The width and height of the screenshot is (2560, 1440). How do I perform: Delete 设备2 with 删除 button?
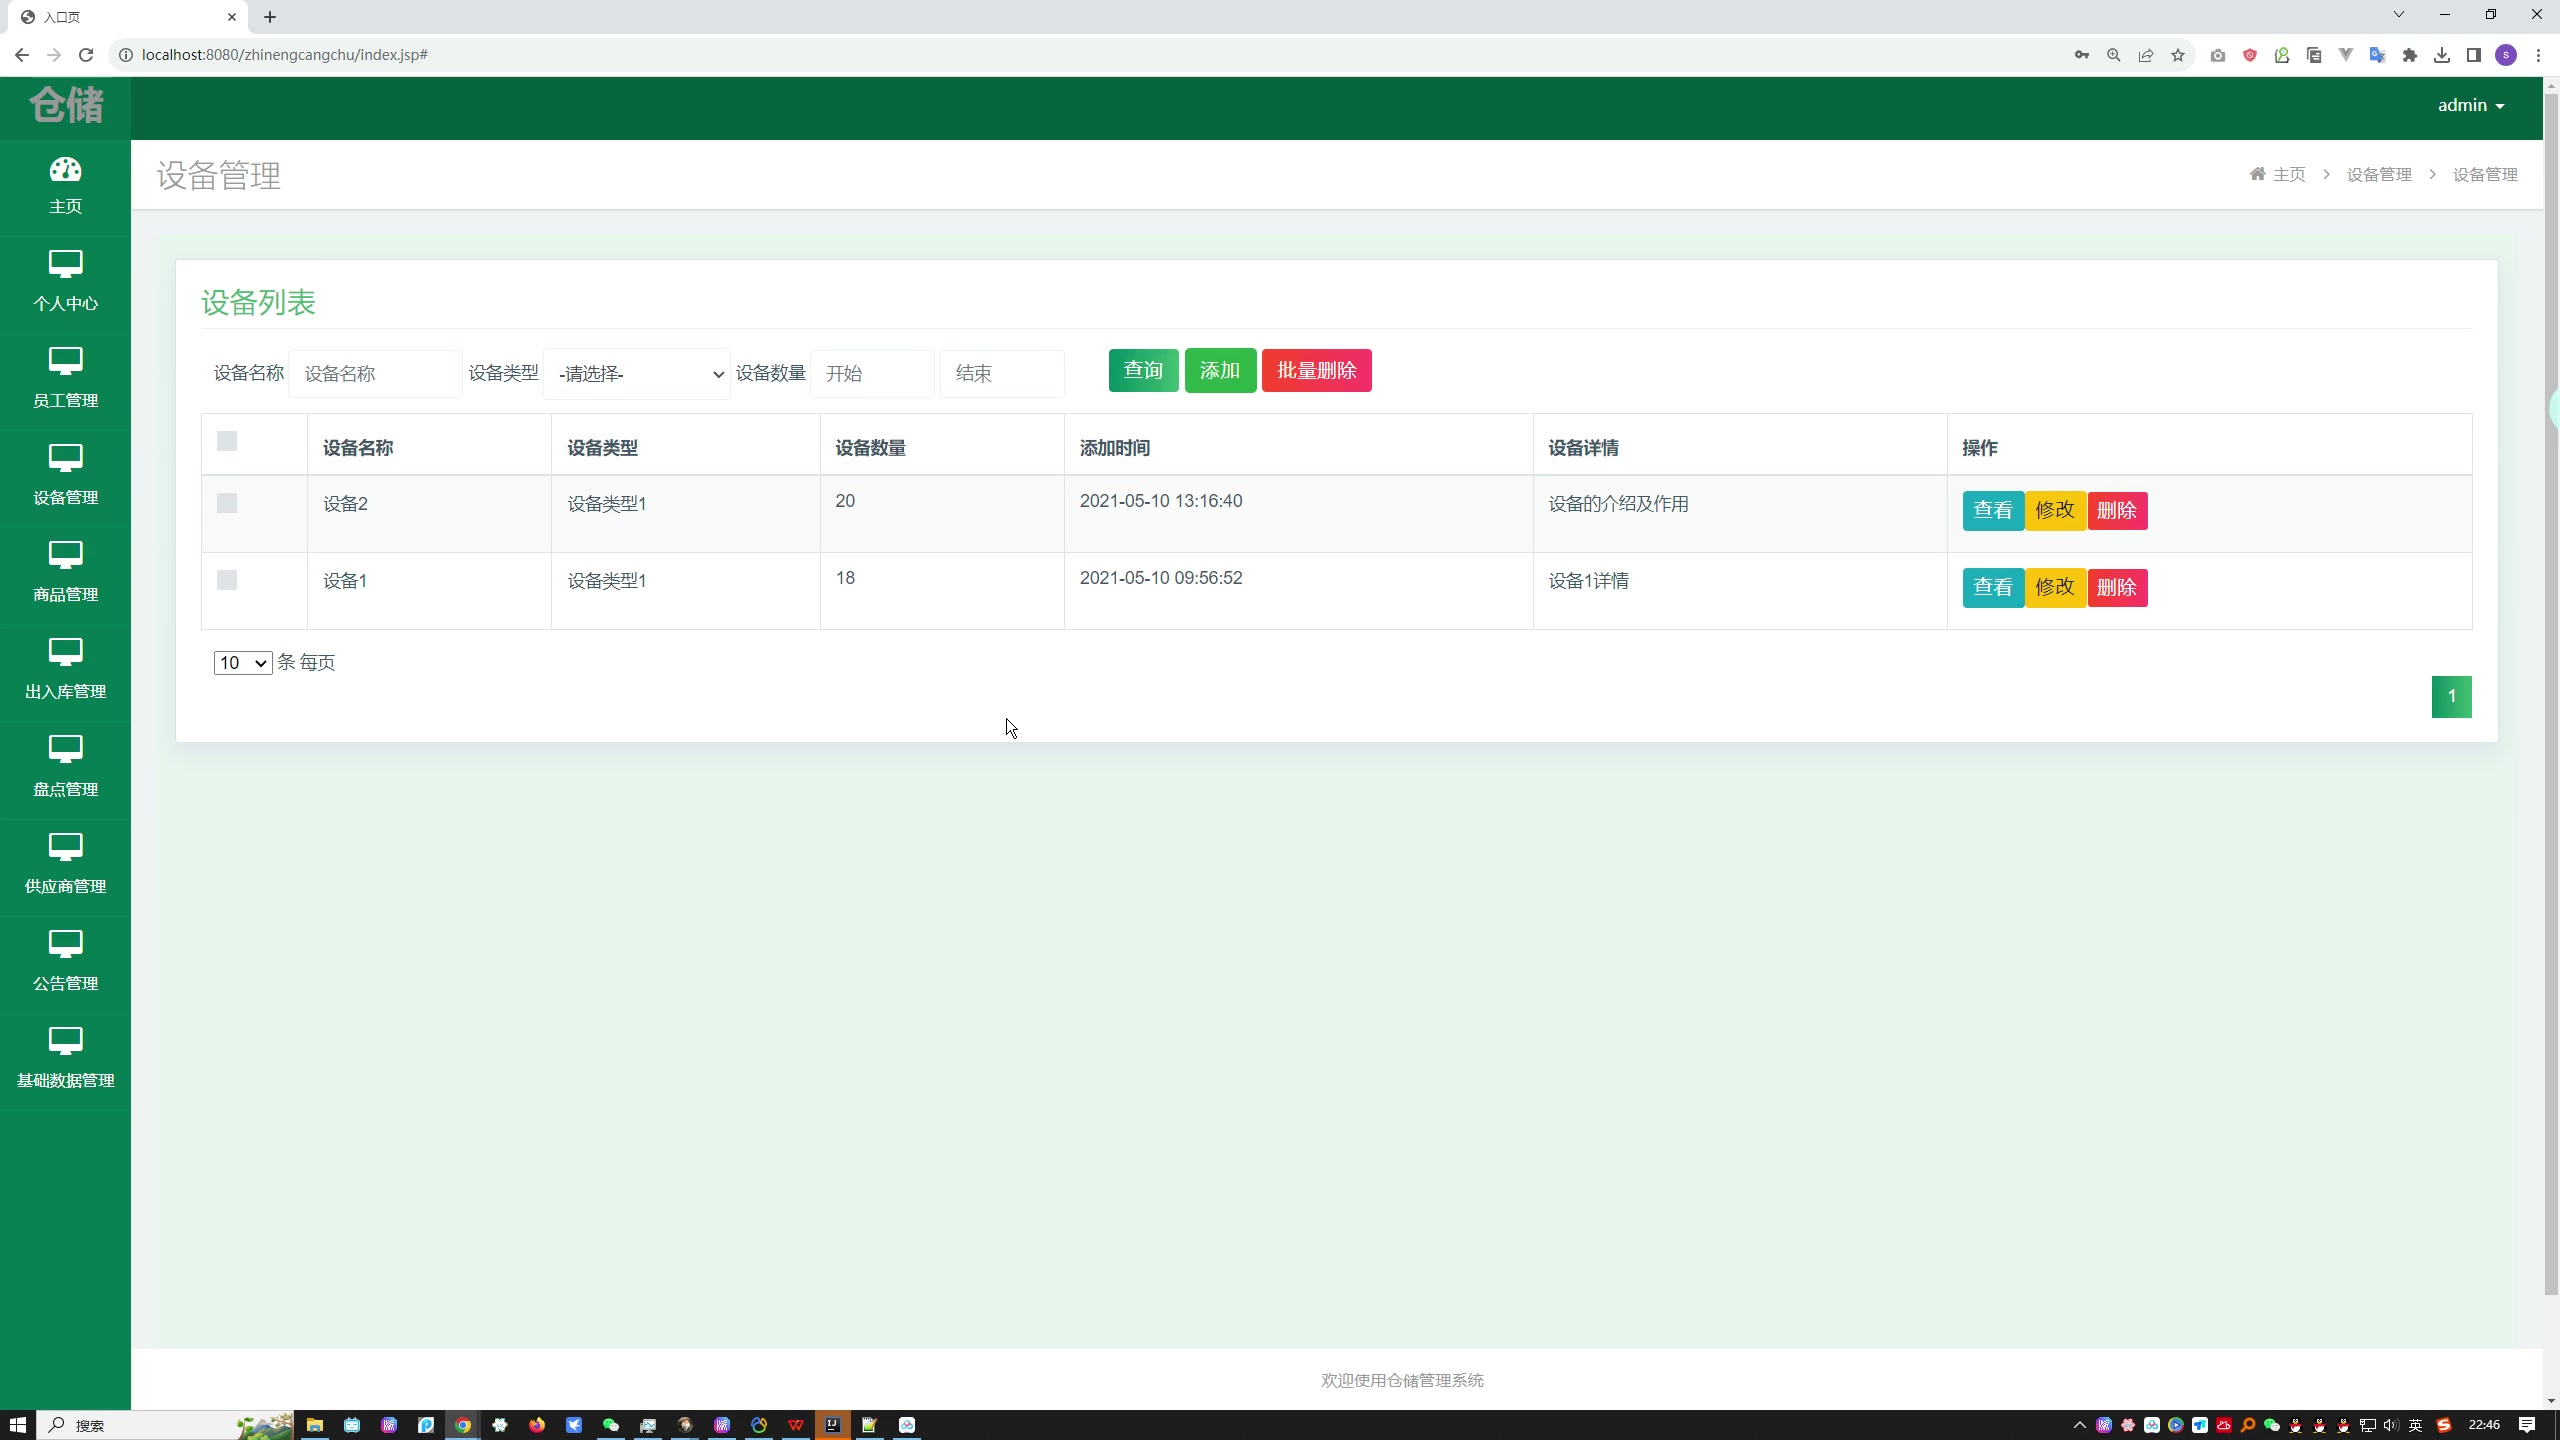click(2117, 510)
